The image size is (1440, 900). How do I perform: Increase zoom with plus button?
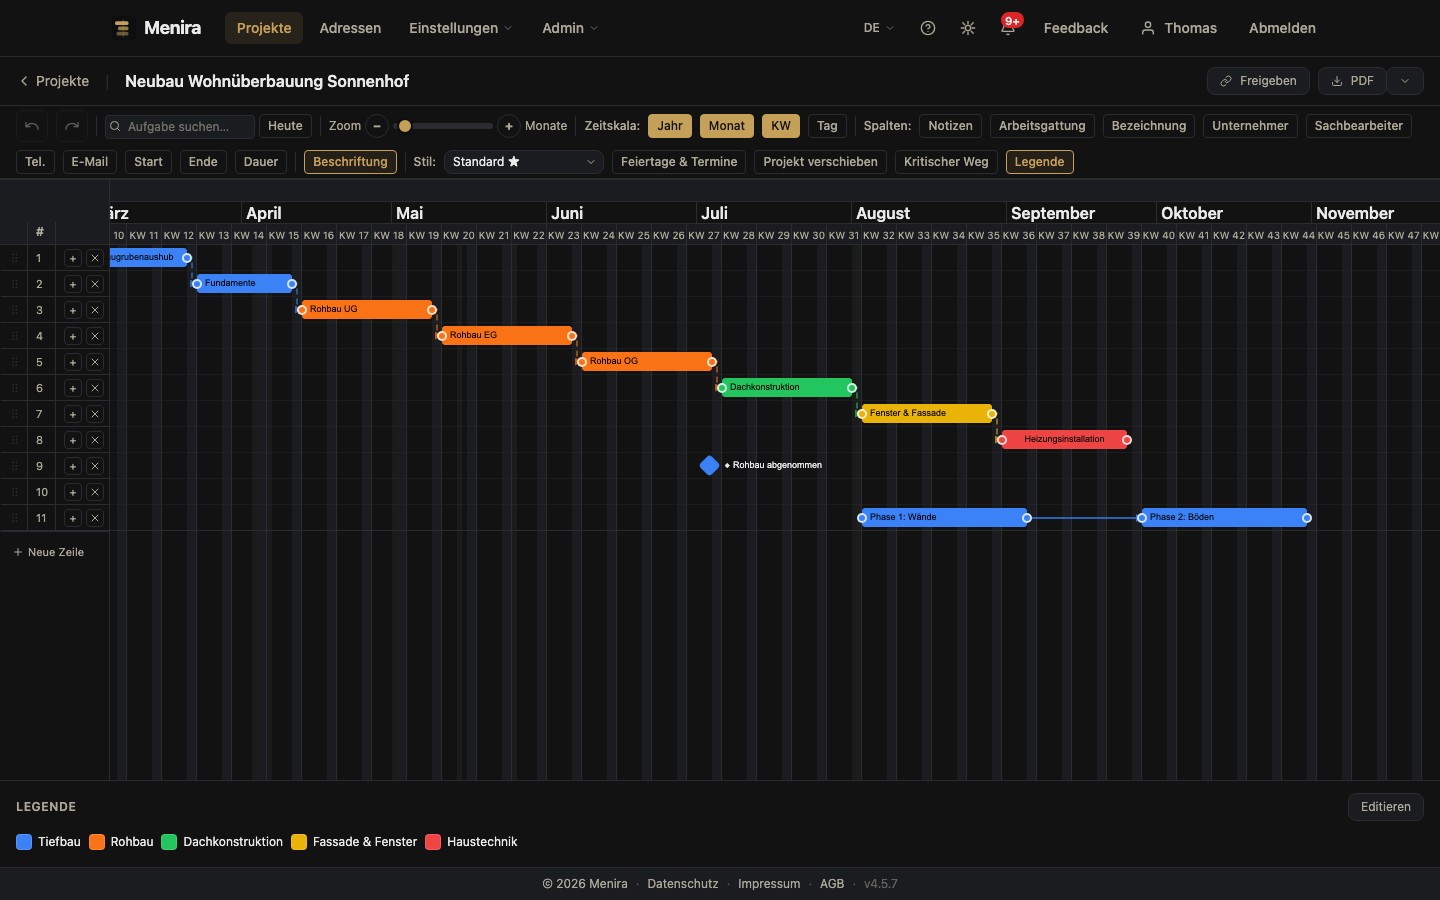pos(509,126)
